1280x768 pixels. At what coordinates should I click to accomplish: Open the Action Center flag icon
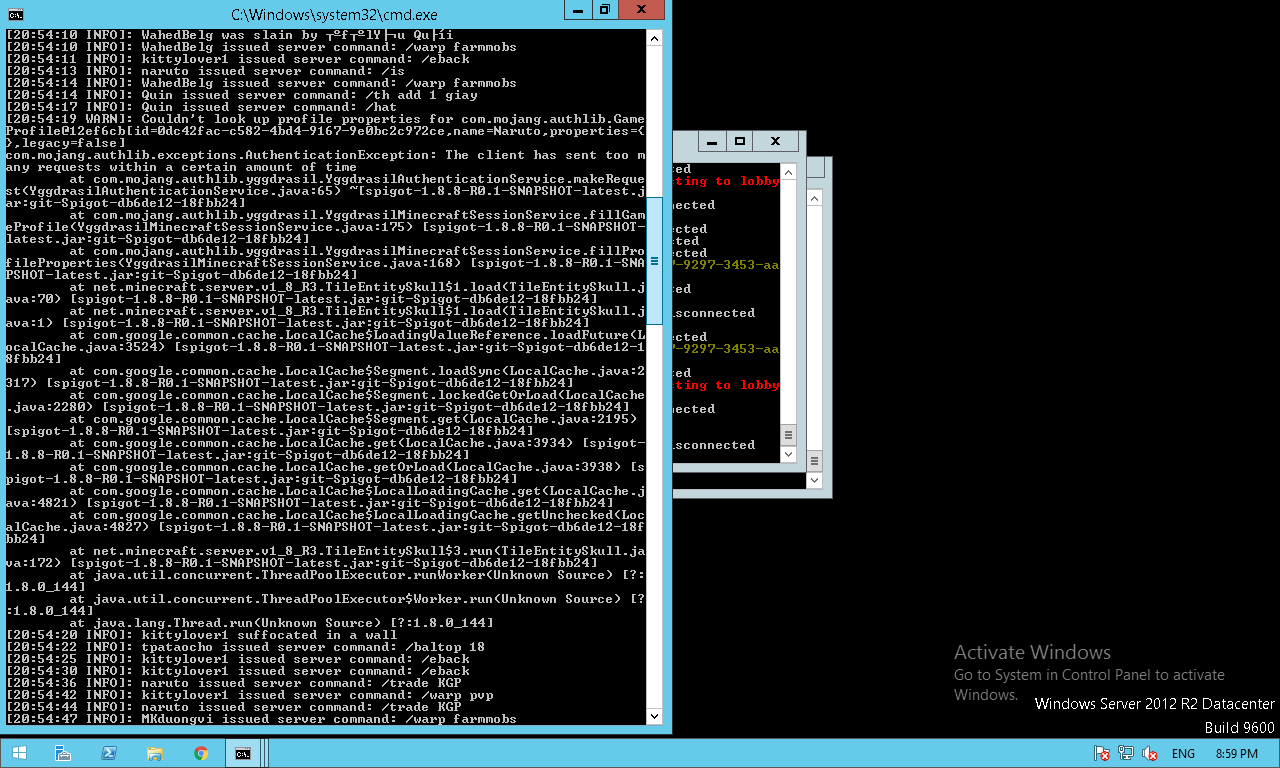pyautogui.click(x=1102, y=753)
